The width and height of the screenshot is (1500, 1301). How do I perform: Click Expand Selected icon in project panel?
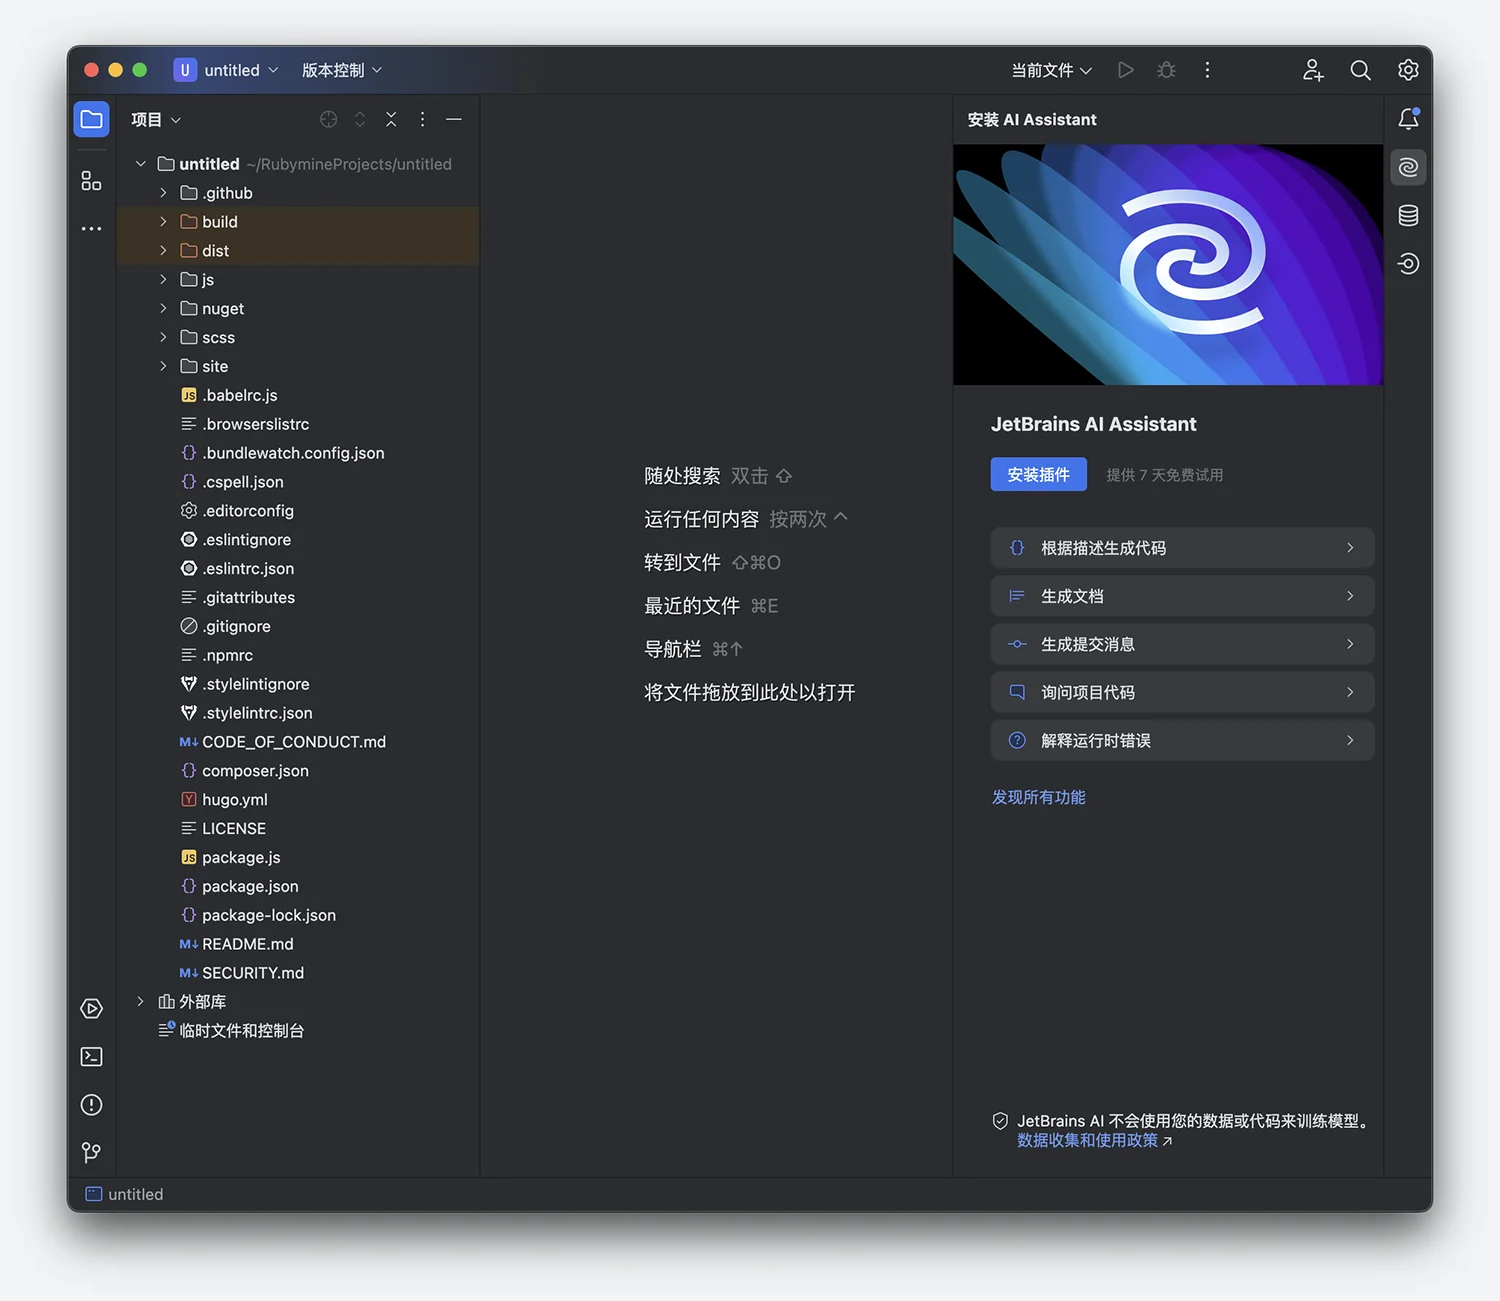tap(360, 119)
